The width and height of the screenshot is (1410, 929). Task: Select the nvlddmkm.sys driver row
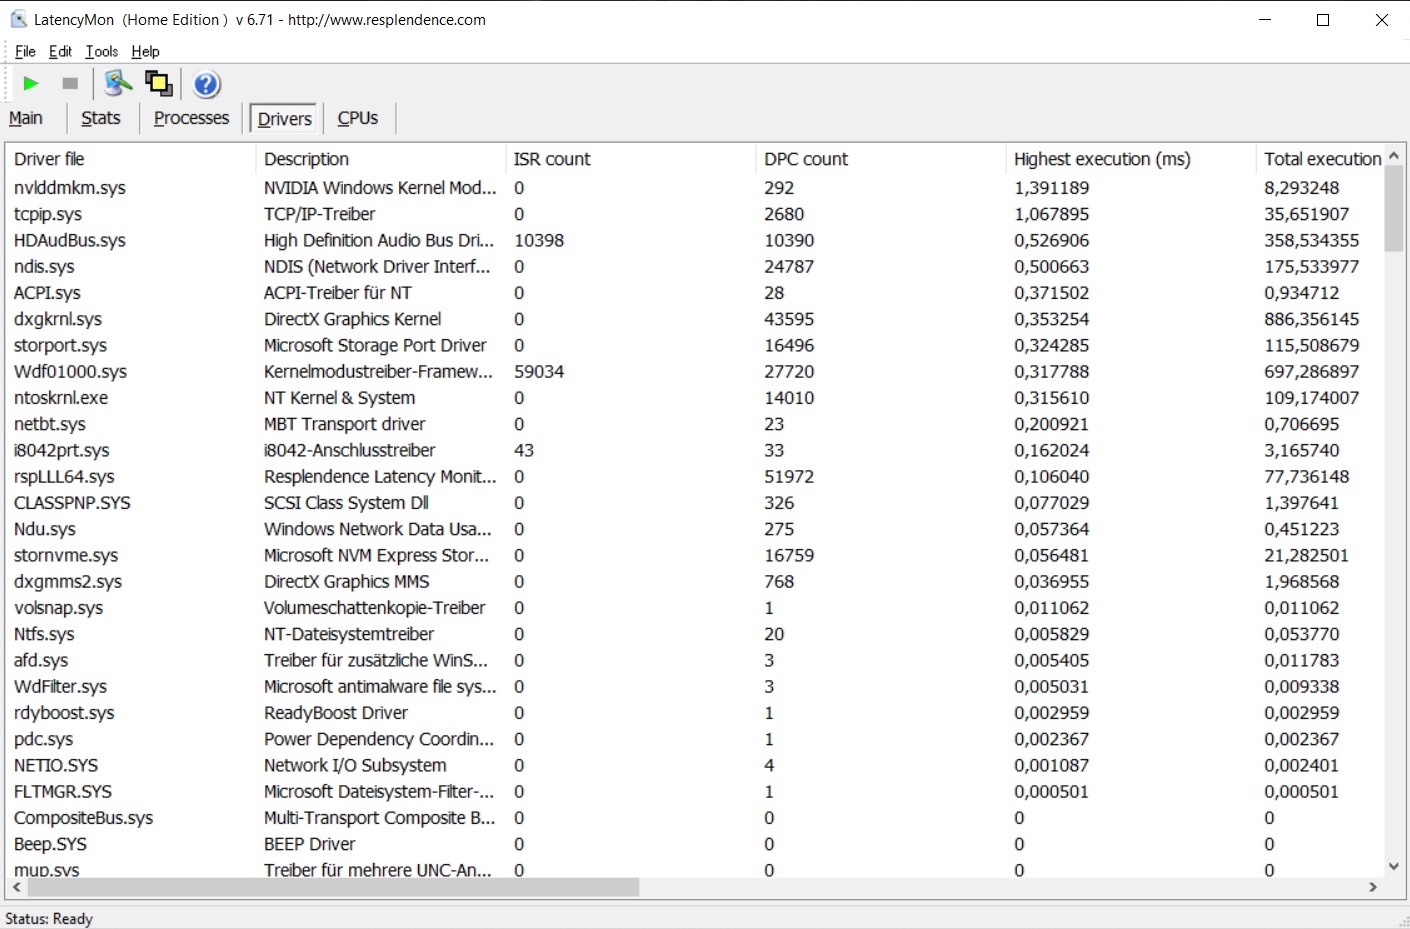click(70, 188)
